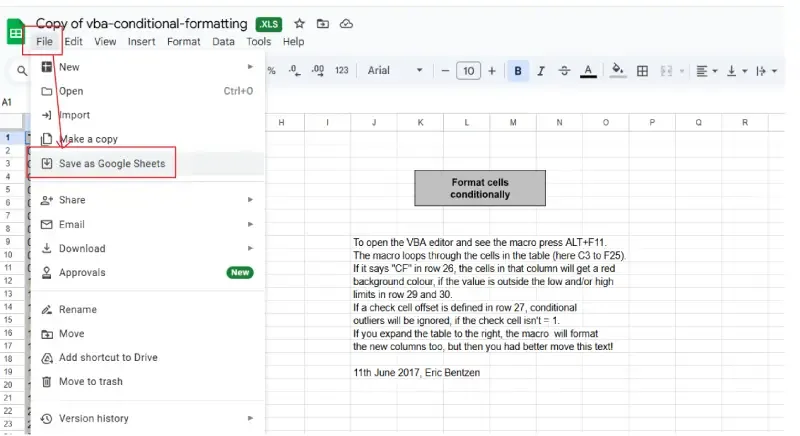Toggle bold formatting
Image resolution: width=800 pixels, height=436 pixels.
518,71
